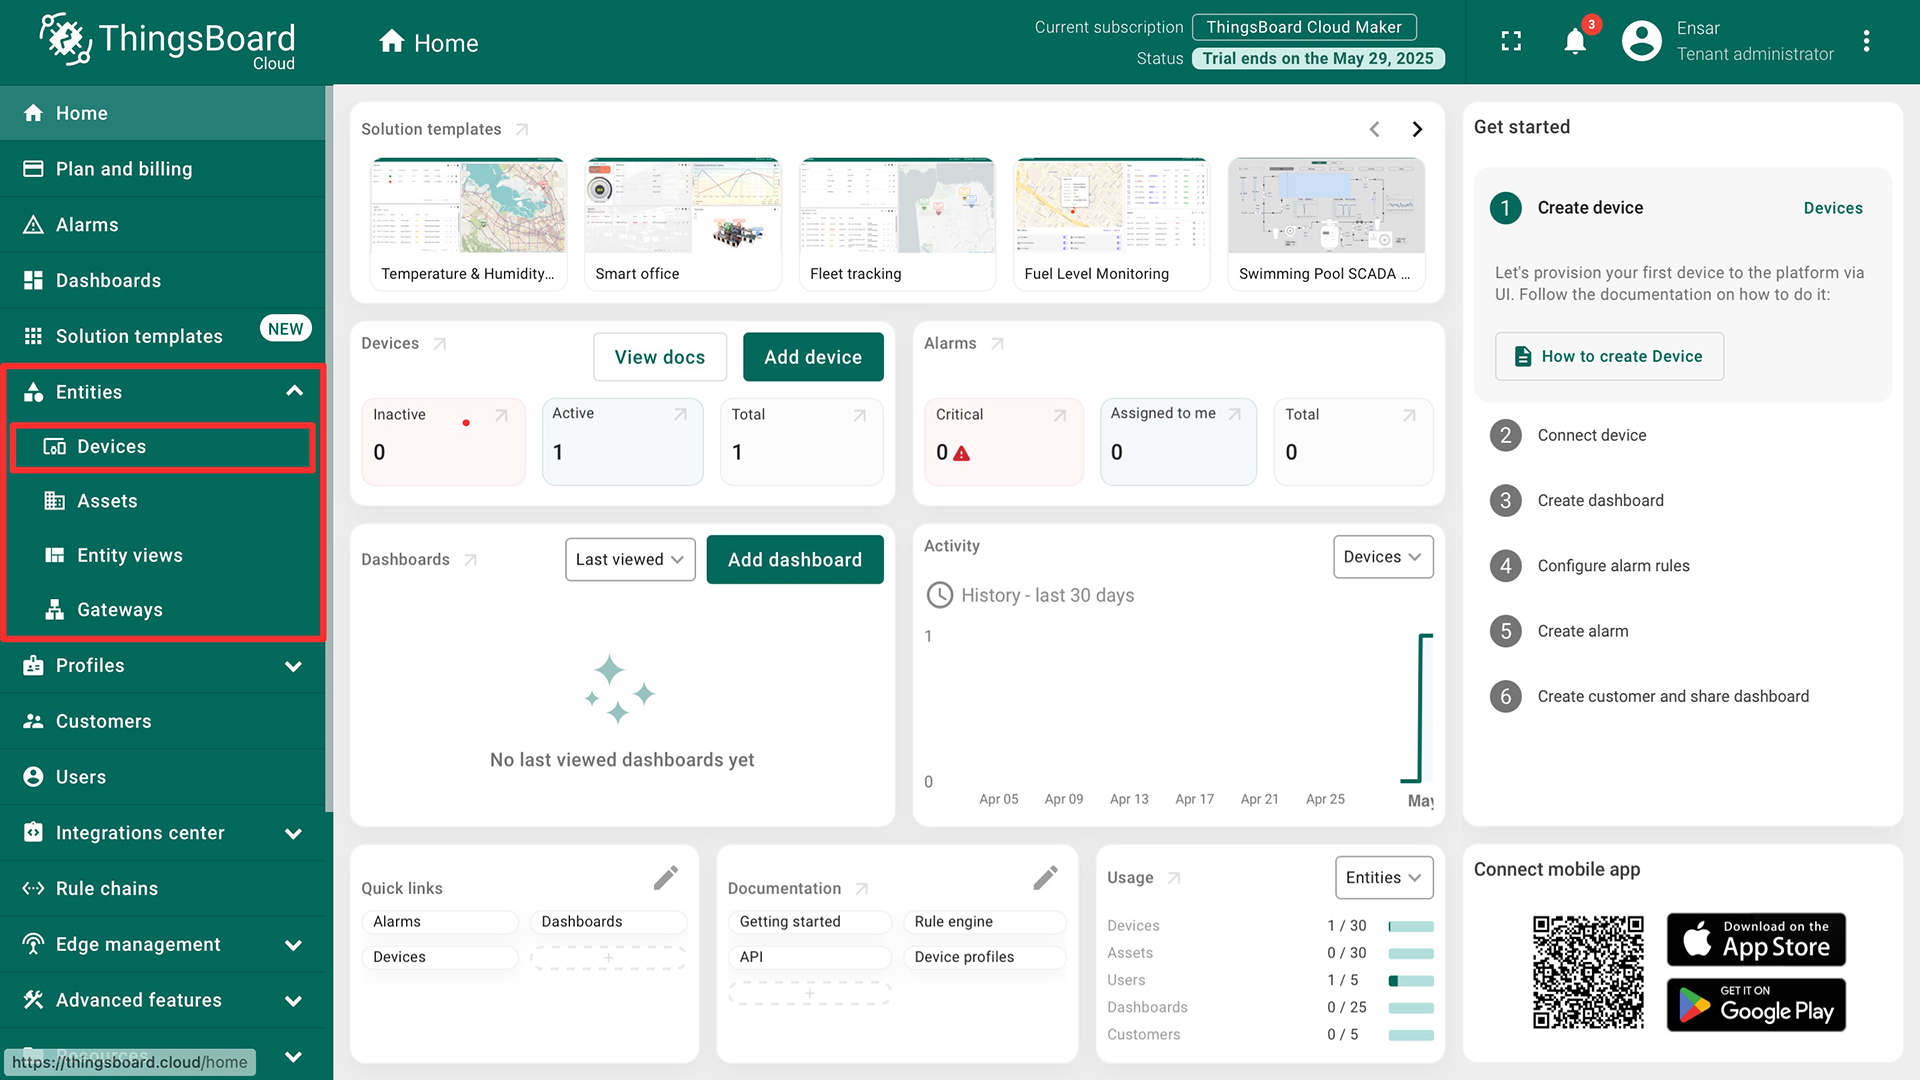Viewport: 1920px width, 1080px height.
Task: Click the How to create Device link
Action: point(1608,356)
